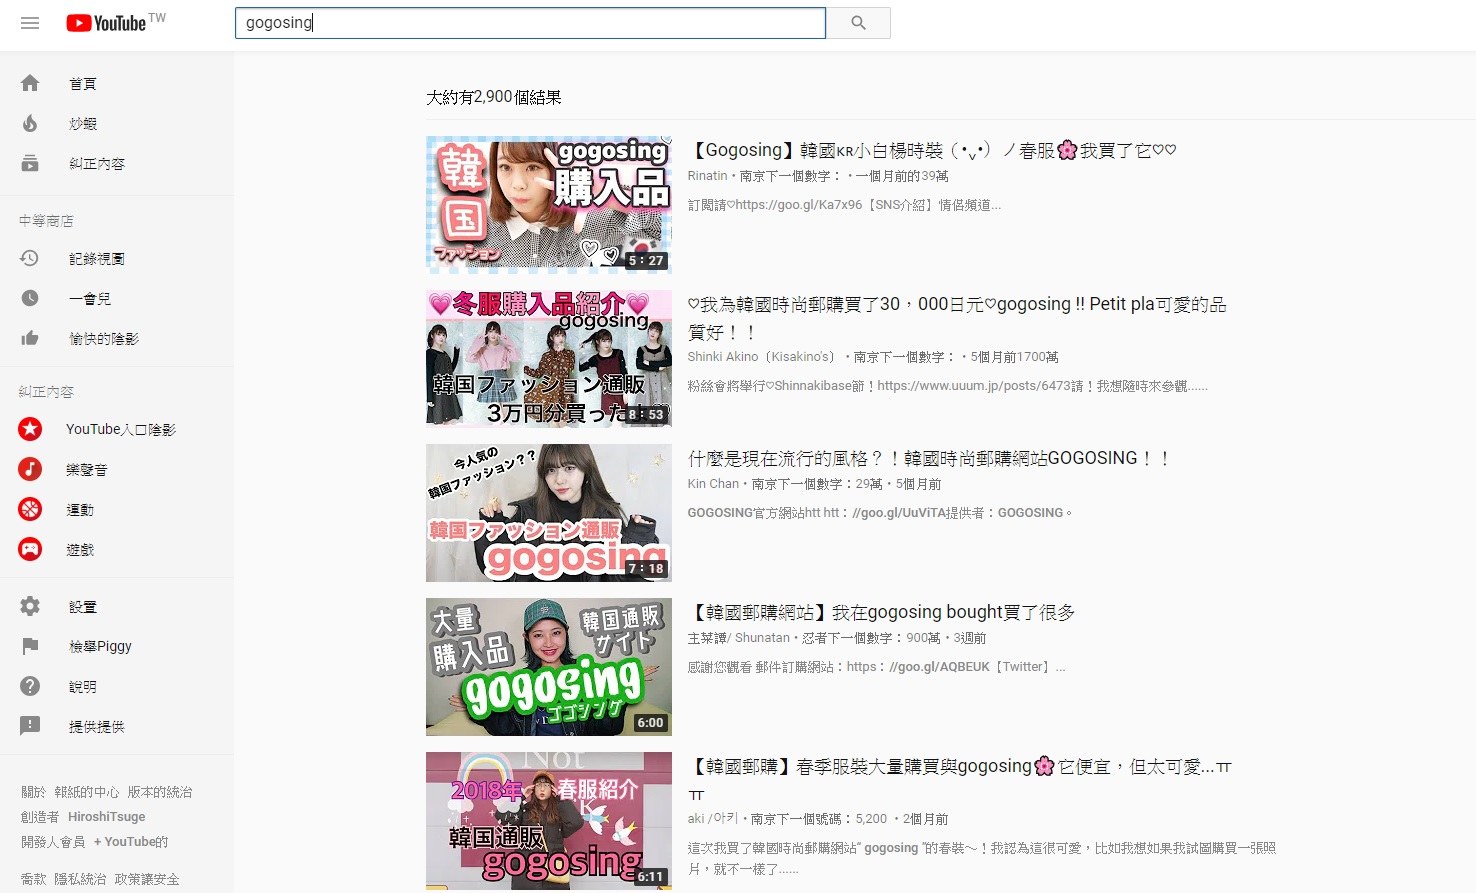Open title 【韓國郵購網站】我在gogosing bought買了很多

pyautogui.click(x=881, y=612)
